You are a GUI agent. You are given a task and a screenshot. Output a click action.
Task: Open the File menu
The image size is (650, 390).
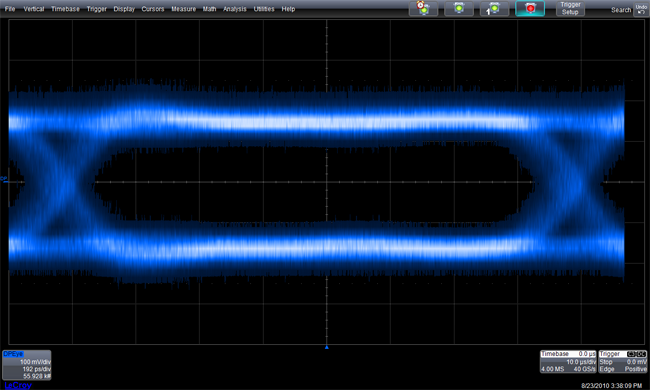pos(10,9)
